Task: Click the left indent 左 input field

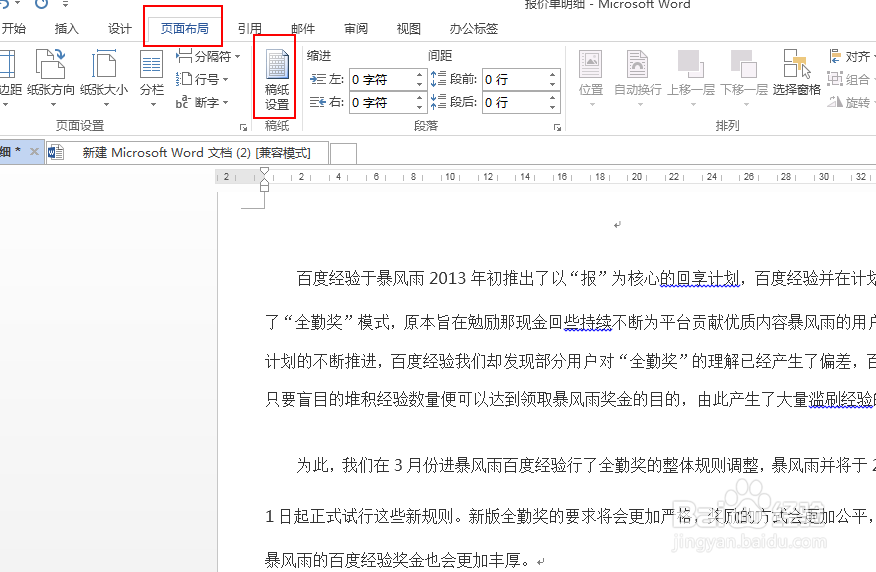Action: [382, 80]
